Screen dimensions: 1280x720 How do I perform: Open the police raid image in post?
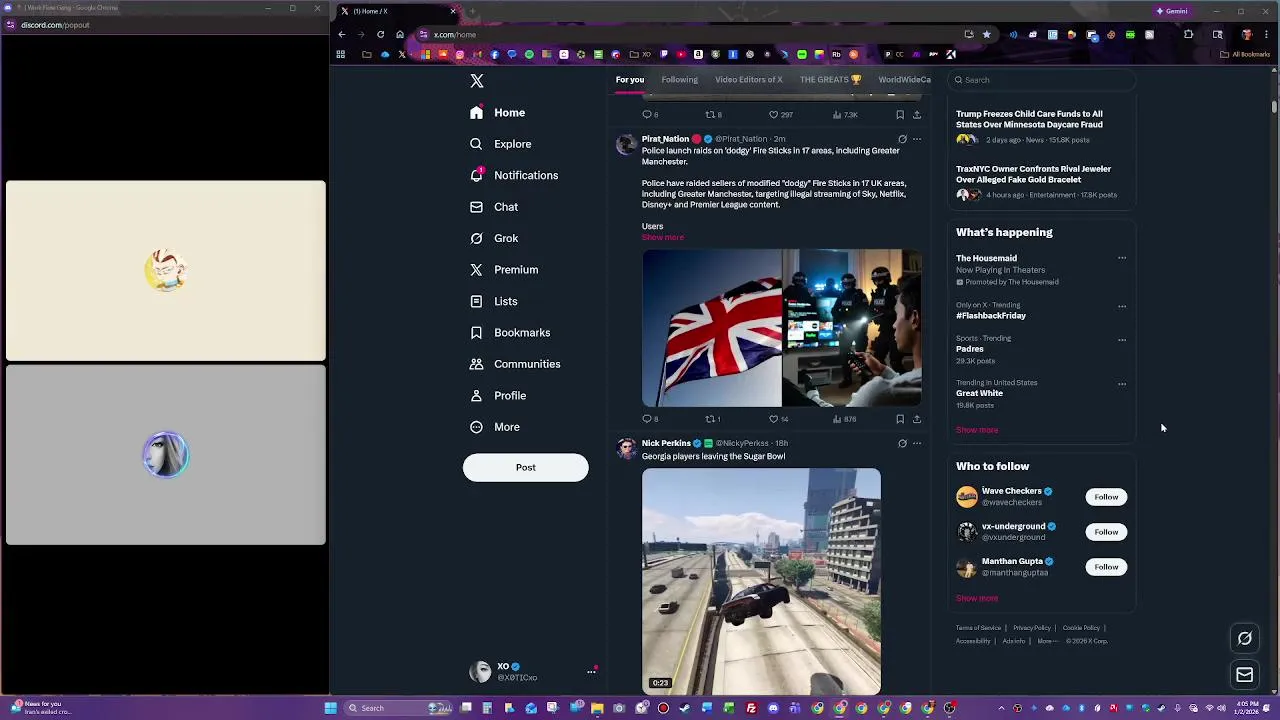point(852,328)
